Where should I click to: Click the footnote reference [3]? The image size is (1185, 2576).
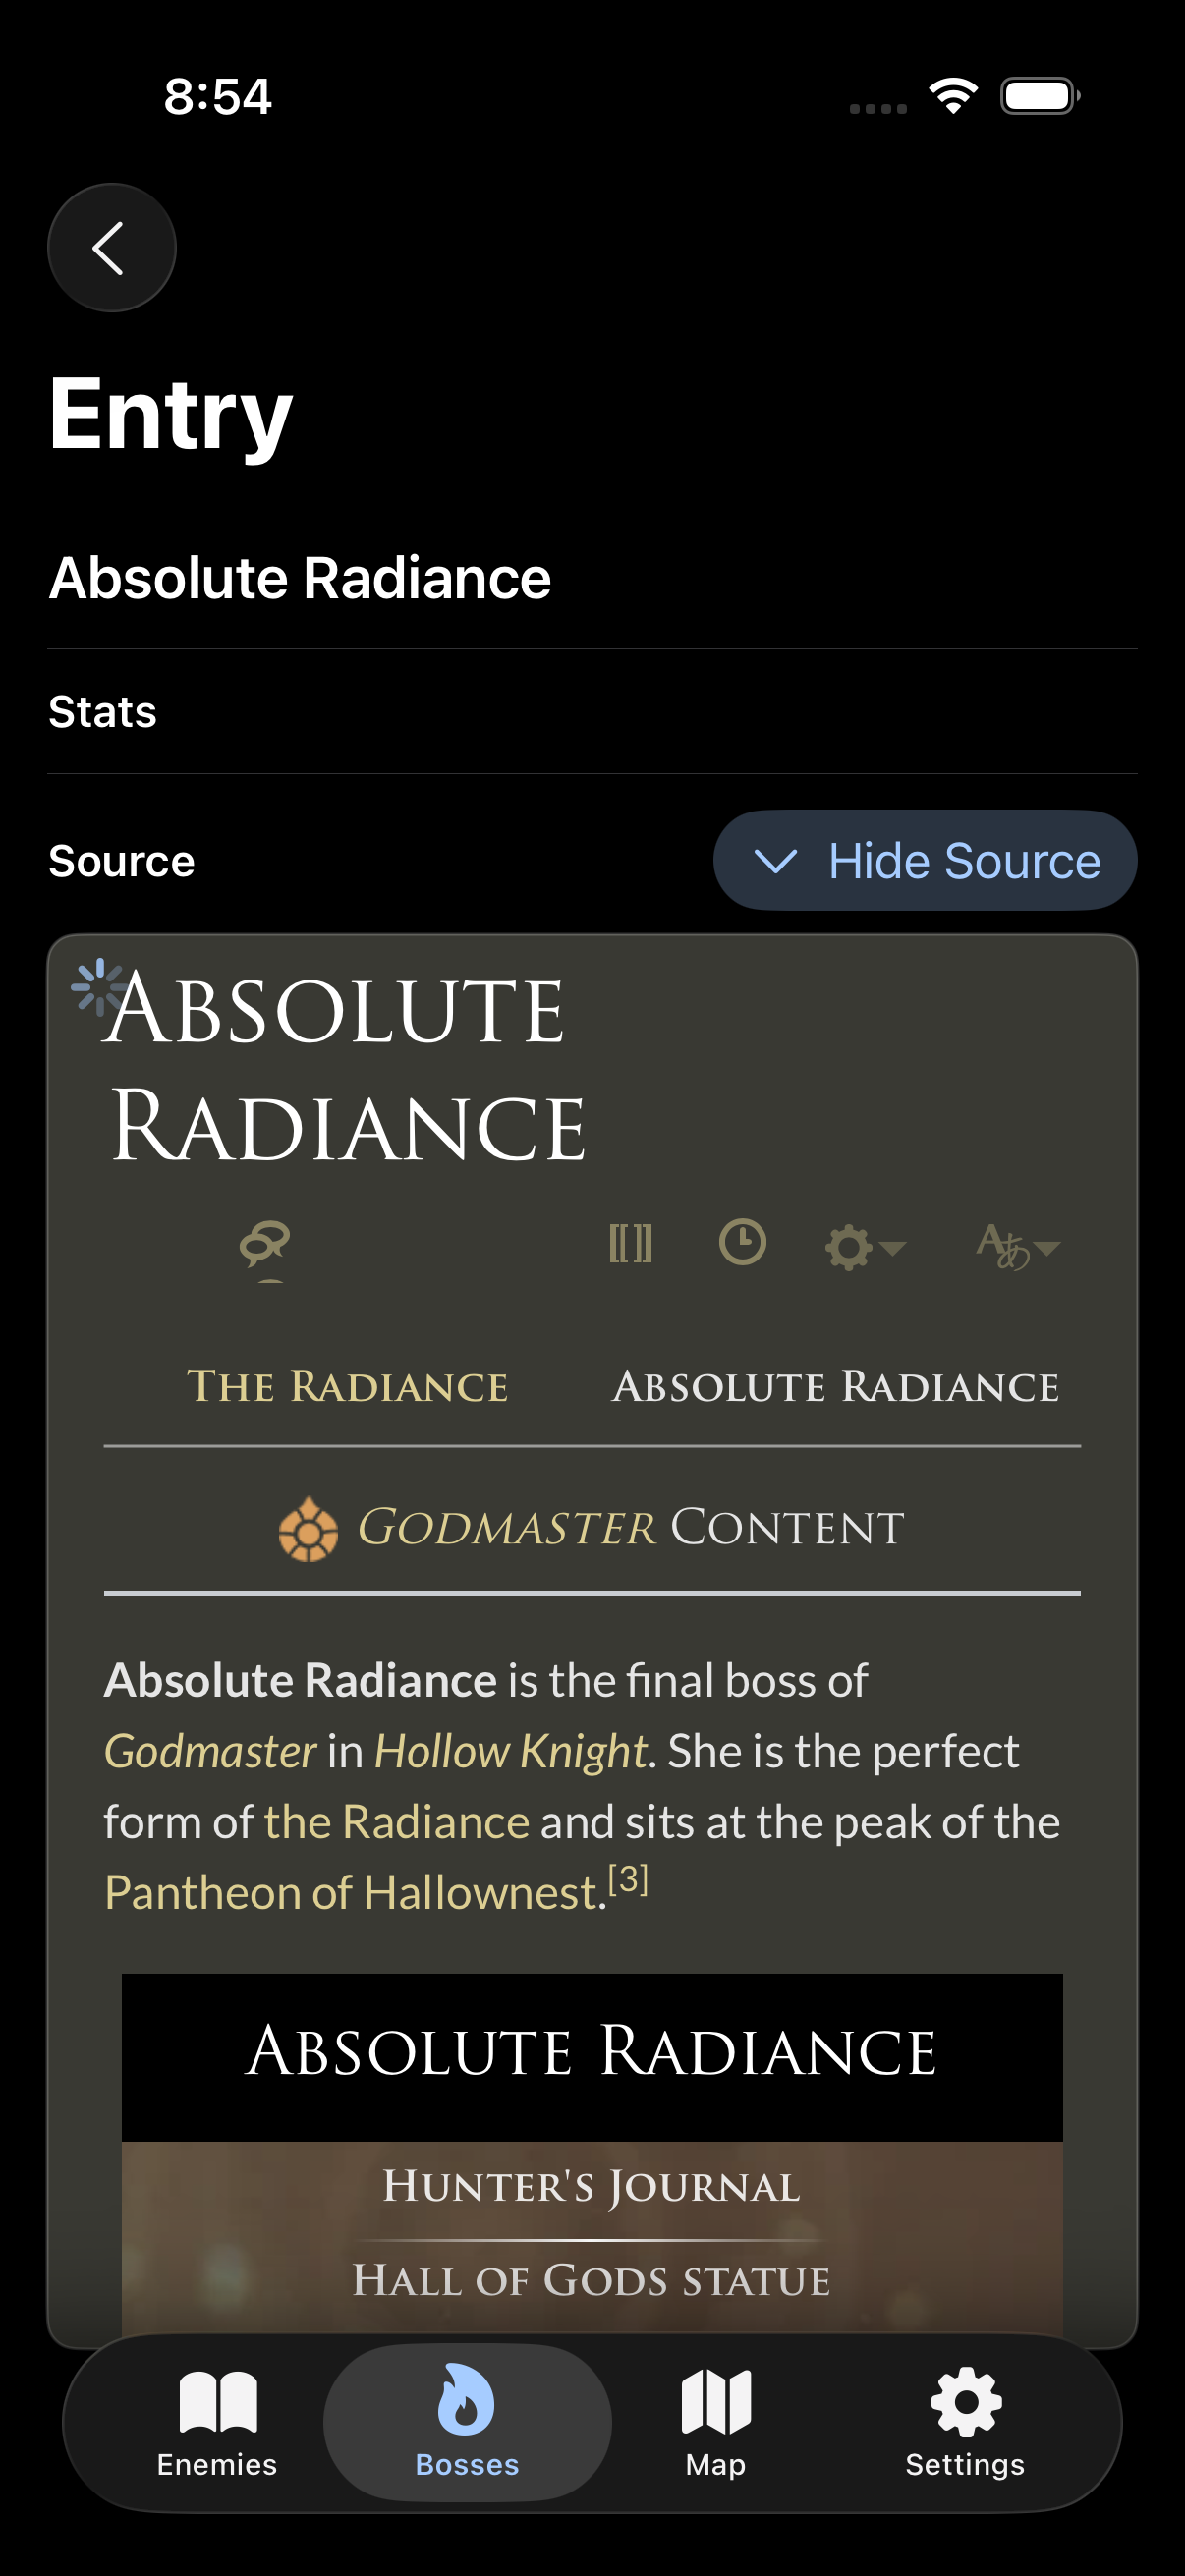point(629,1880)
